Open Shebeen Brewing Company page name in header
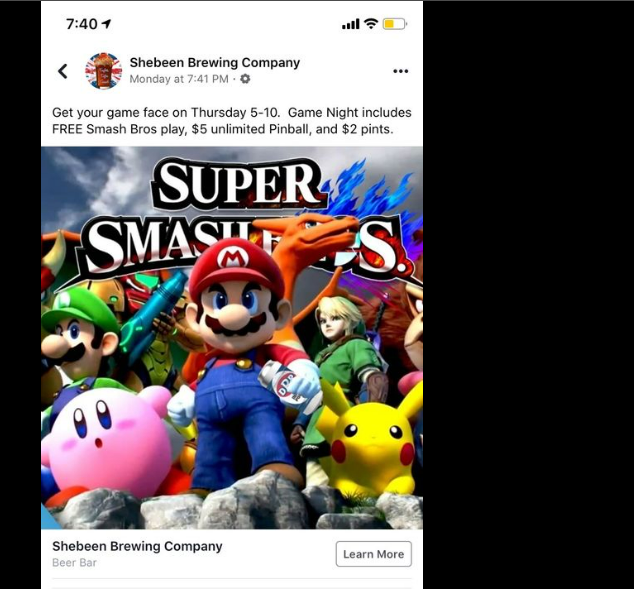 (215, 63)
